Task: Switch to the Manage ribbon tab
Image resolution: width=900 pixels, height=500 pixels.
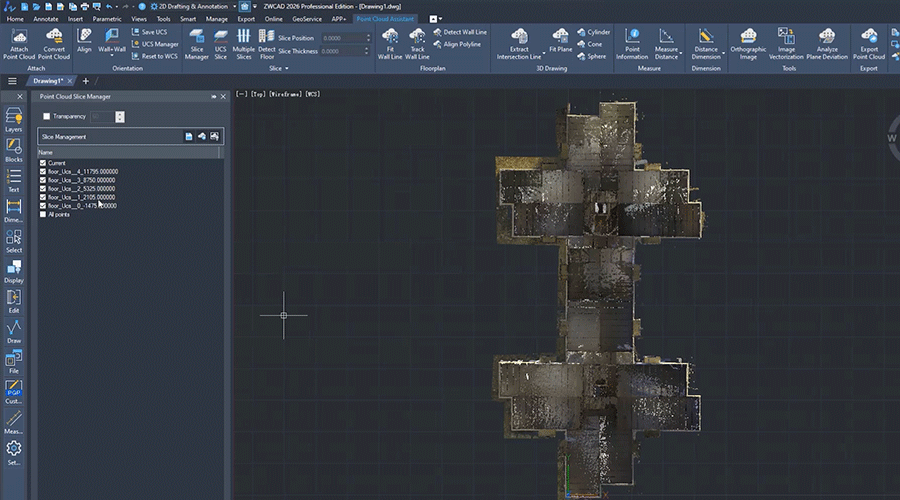Action: click(216, 19)
